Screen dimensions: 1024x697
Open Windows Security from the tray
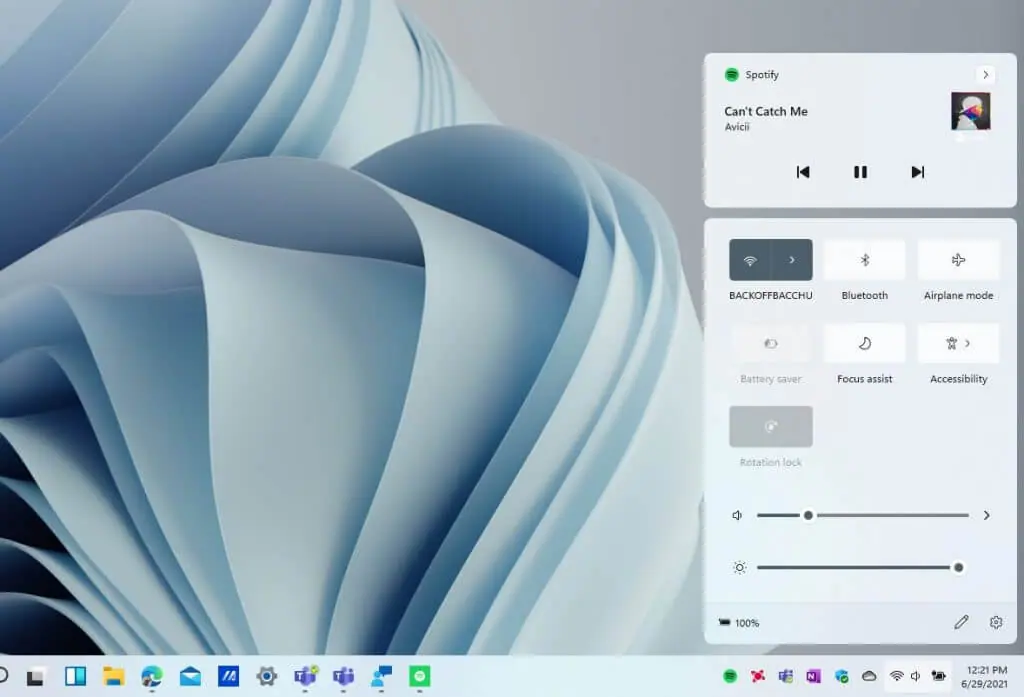click(x=841, y=676)
